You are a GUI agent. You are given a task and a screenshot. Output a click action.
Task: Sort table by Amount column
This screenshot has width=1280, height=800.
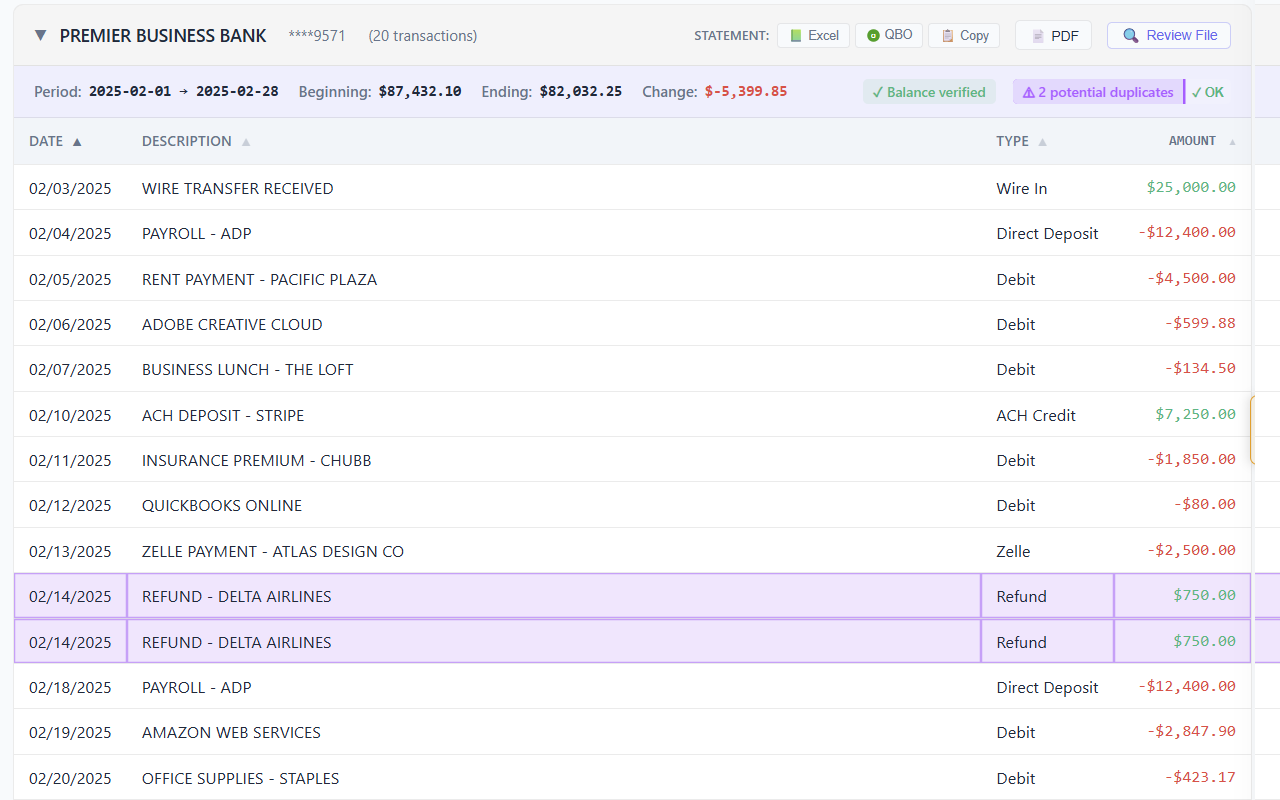[x=1202, y=141]
